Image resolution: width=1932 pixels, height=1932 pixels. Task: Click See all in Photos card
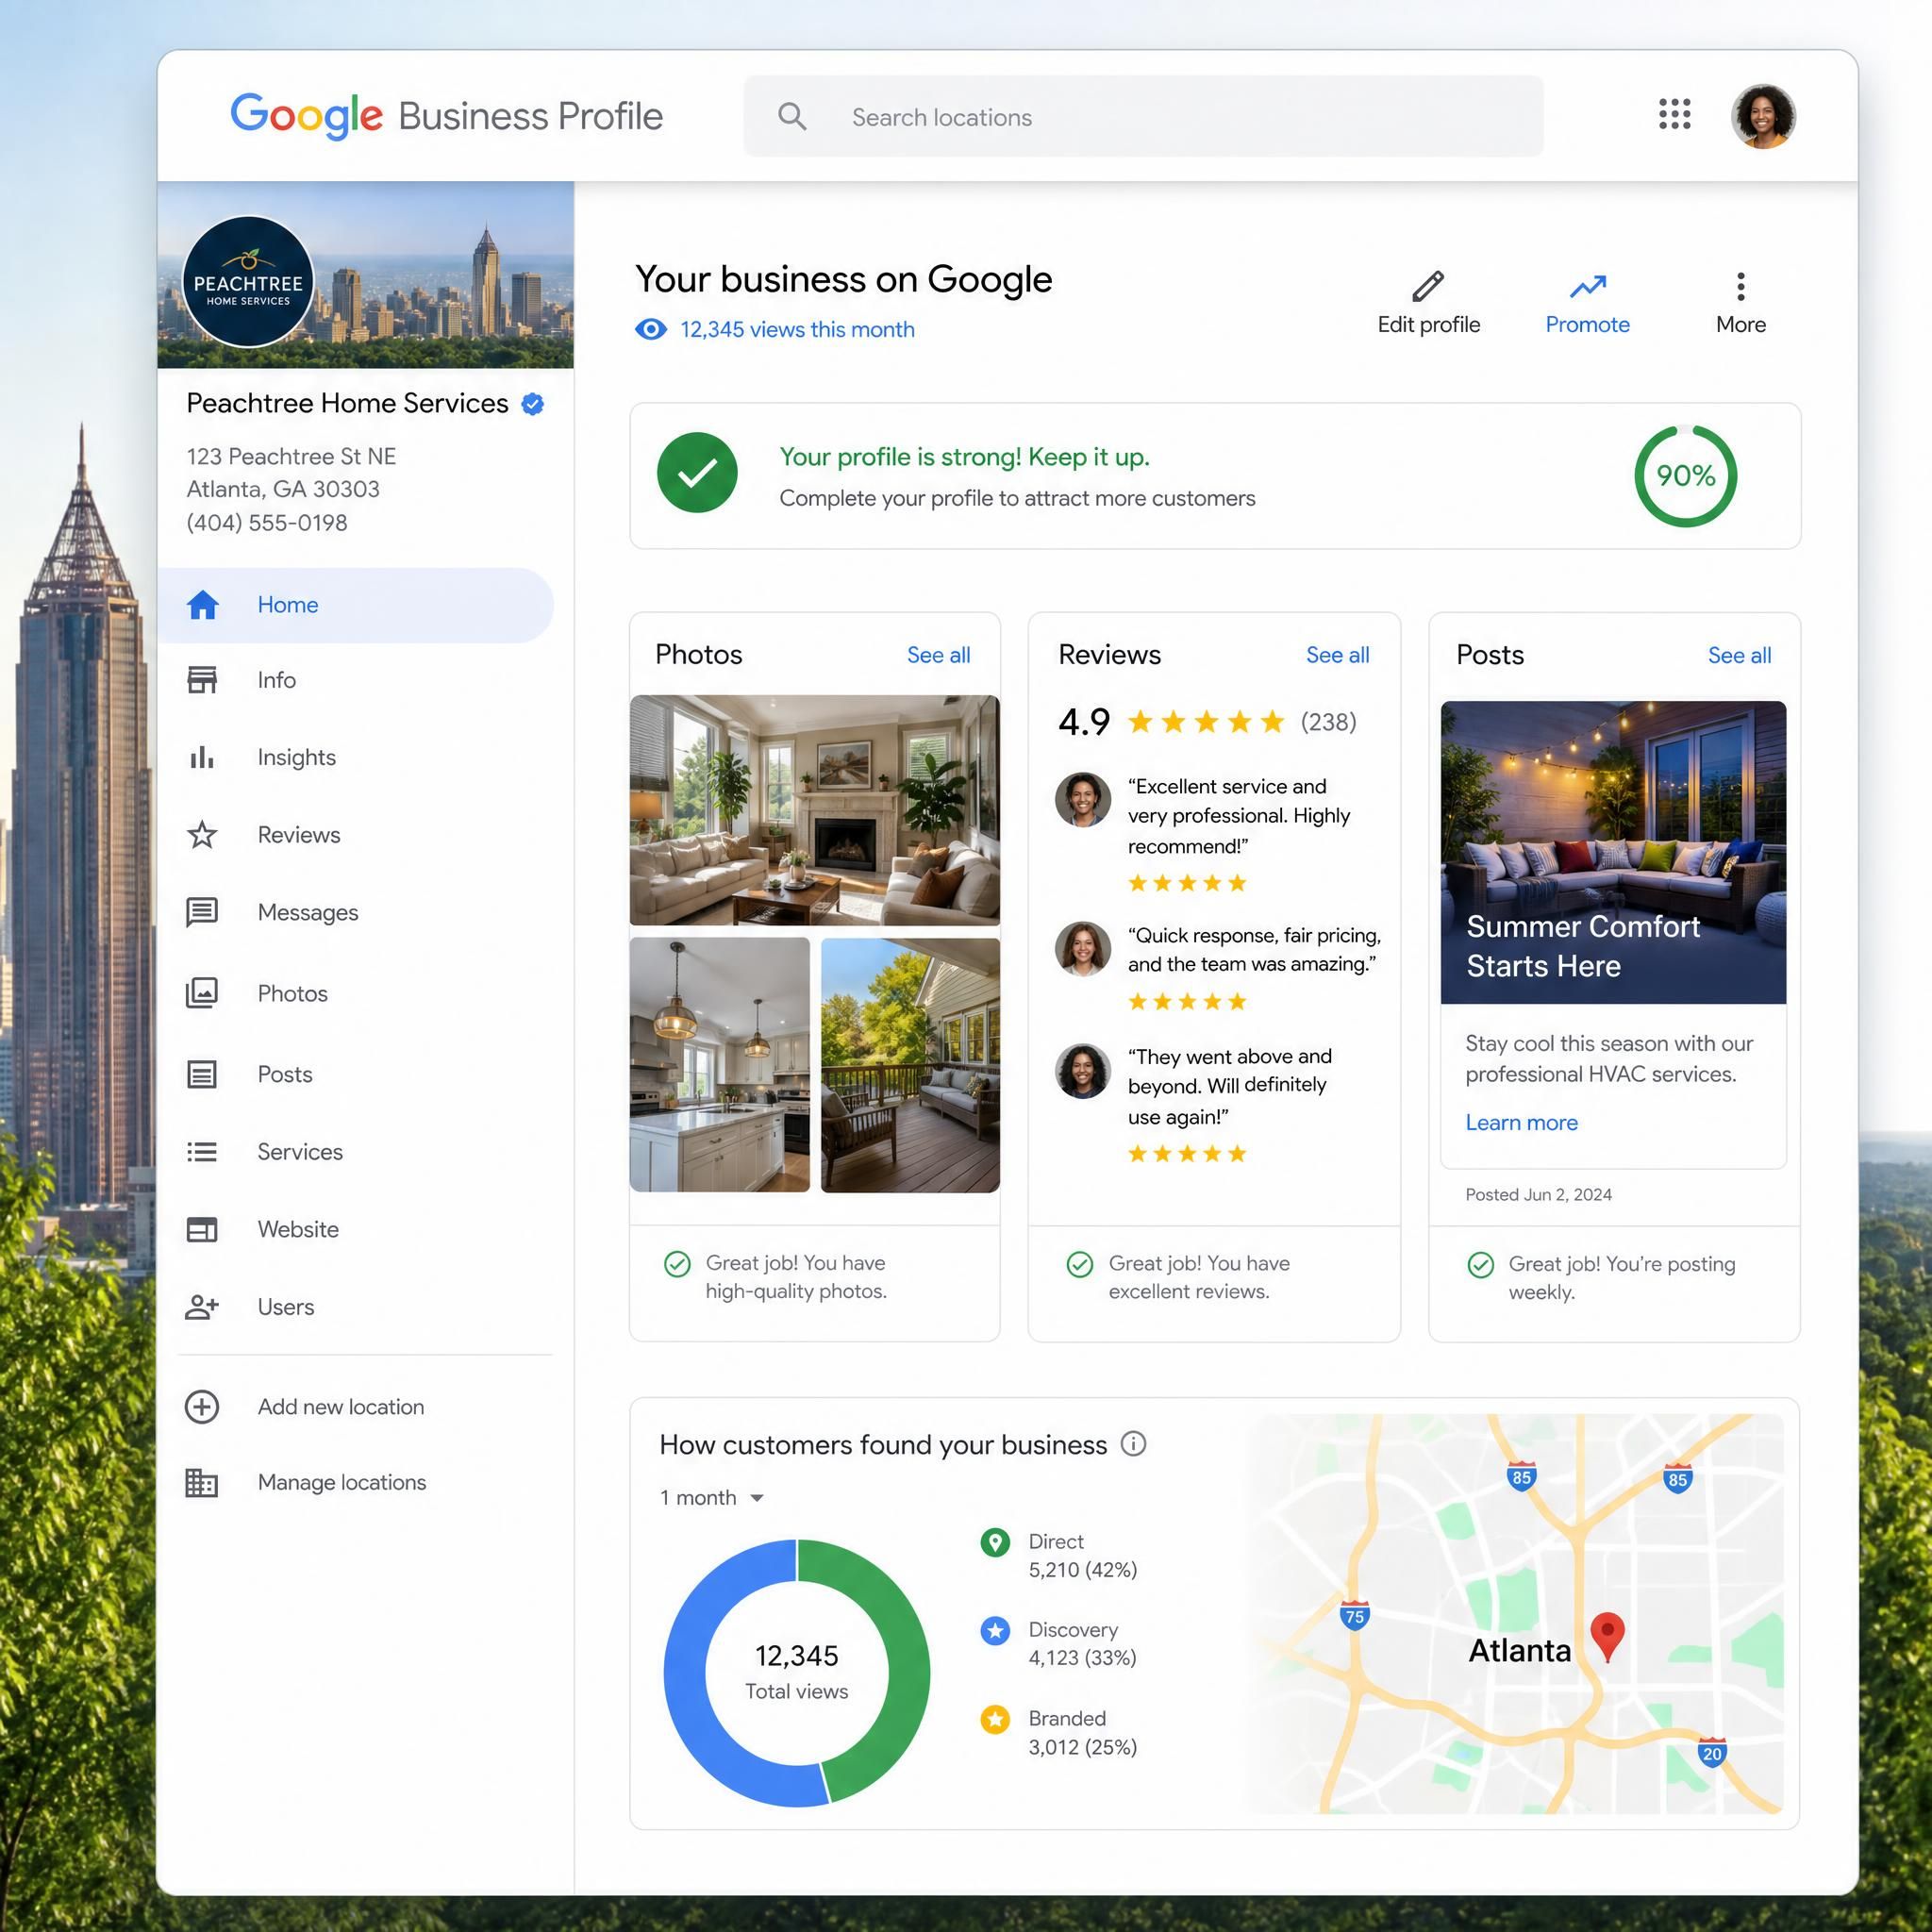click(938, 655)
